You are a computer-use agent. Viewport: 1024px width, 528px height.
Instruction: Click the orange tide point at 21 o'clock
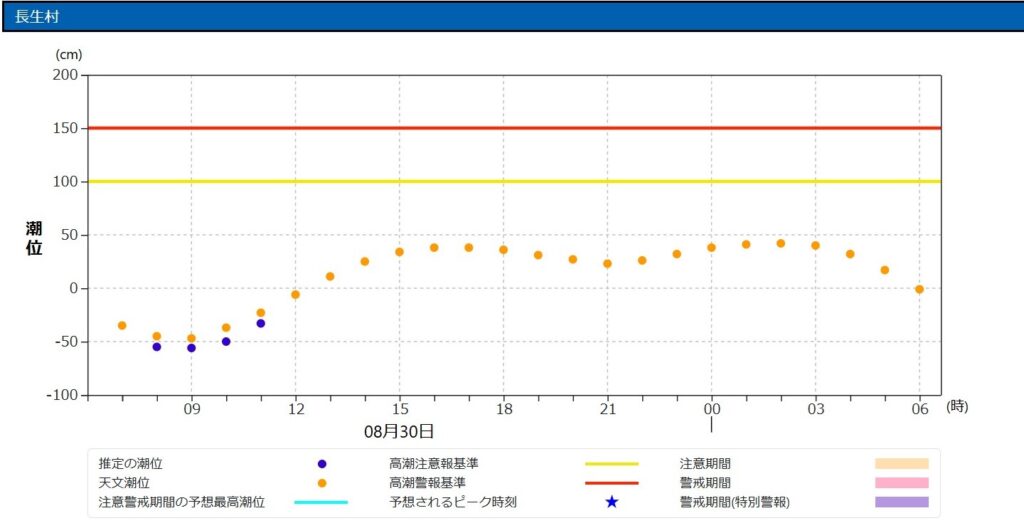click(607, 264)
